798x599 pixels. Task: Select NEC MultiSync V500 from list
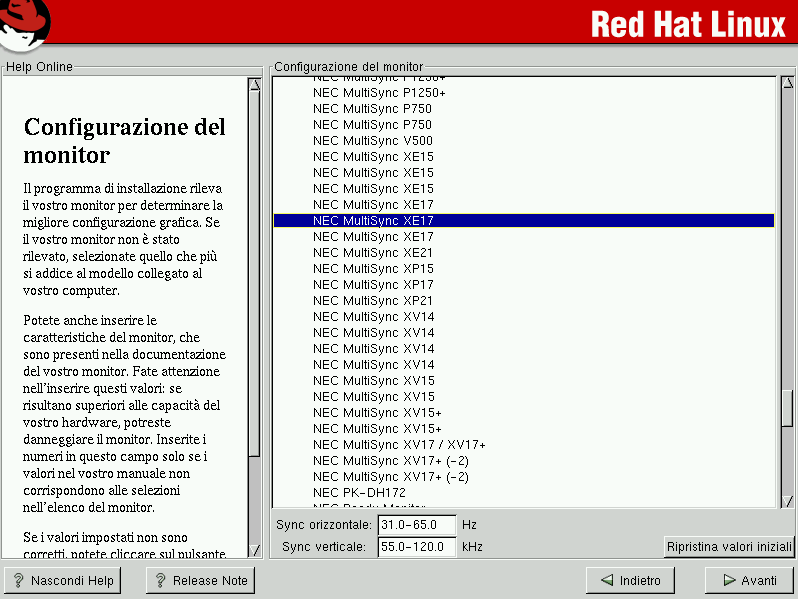[373, 141]
